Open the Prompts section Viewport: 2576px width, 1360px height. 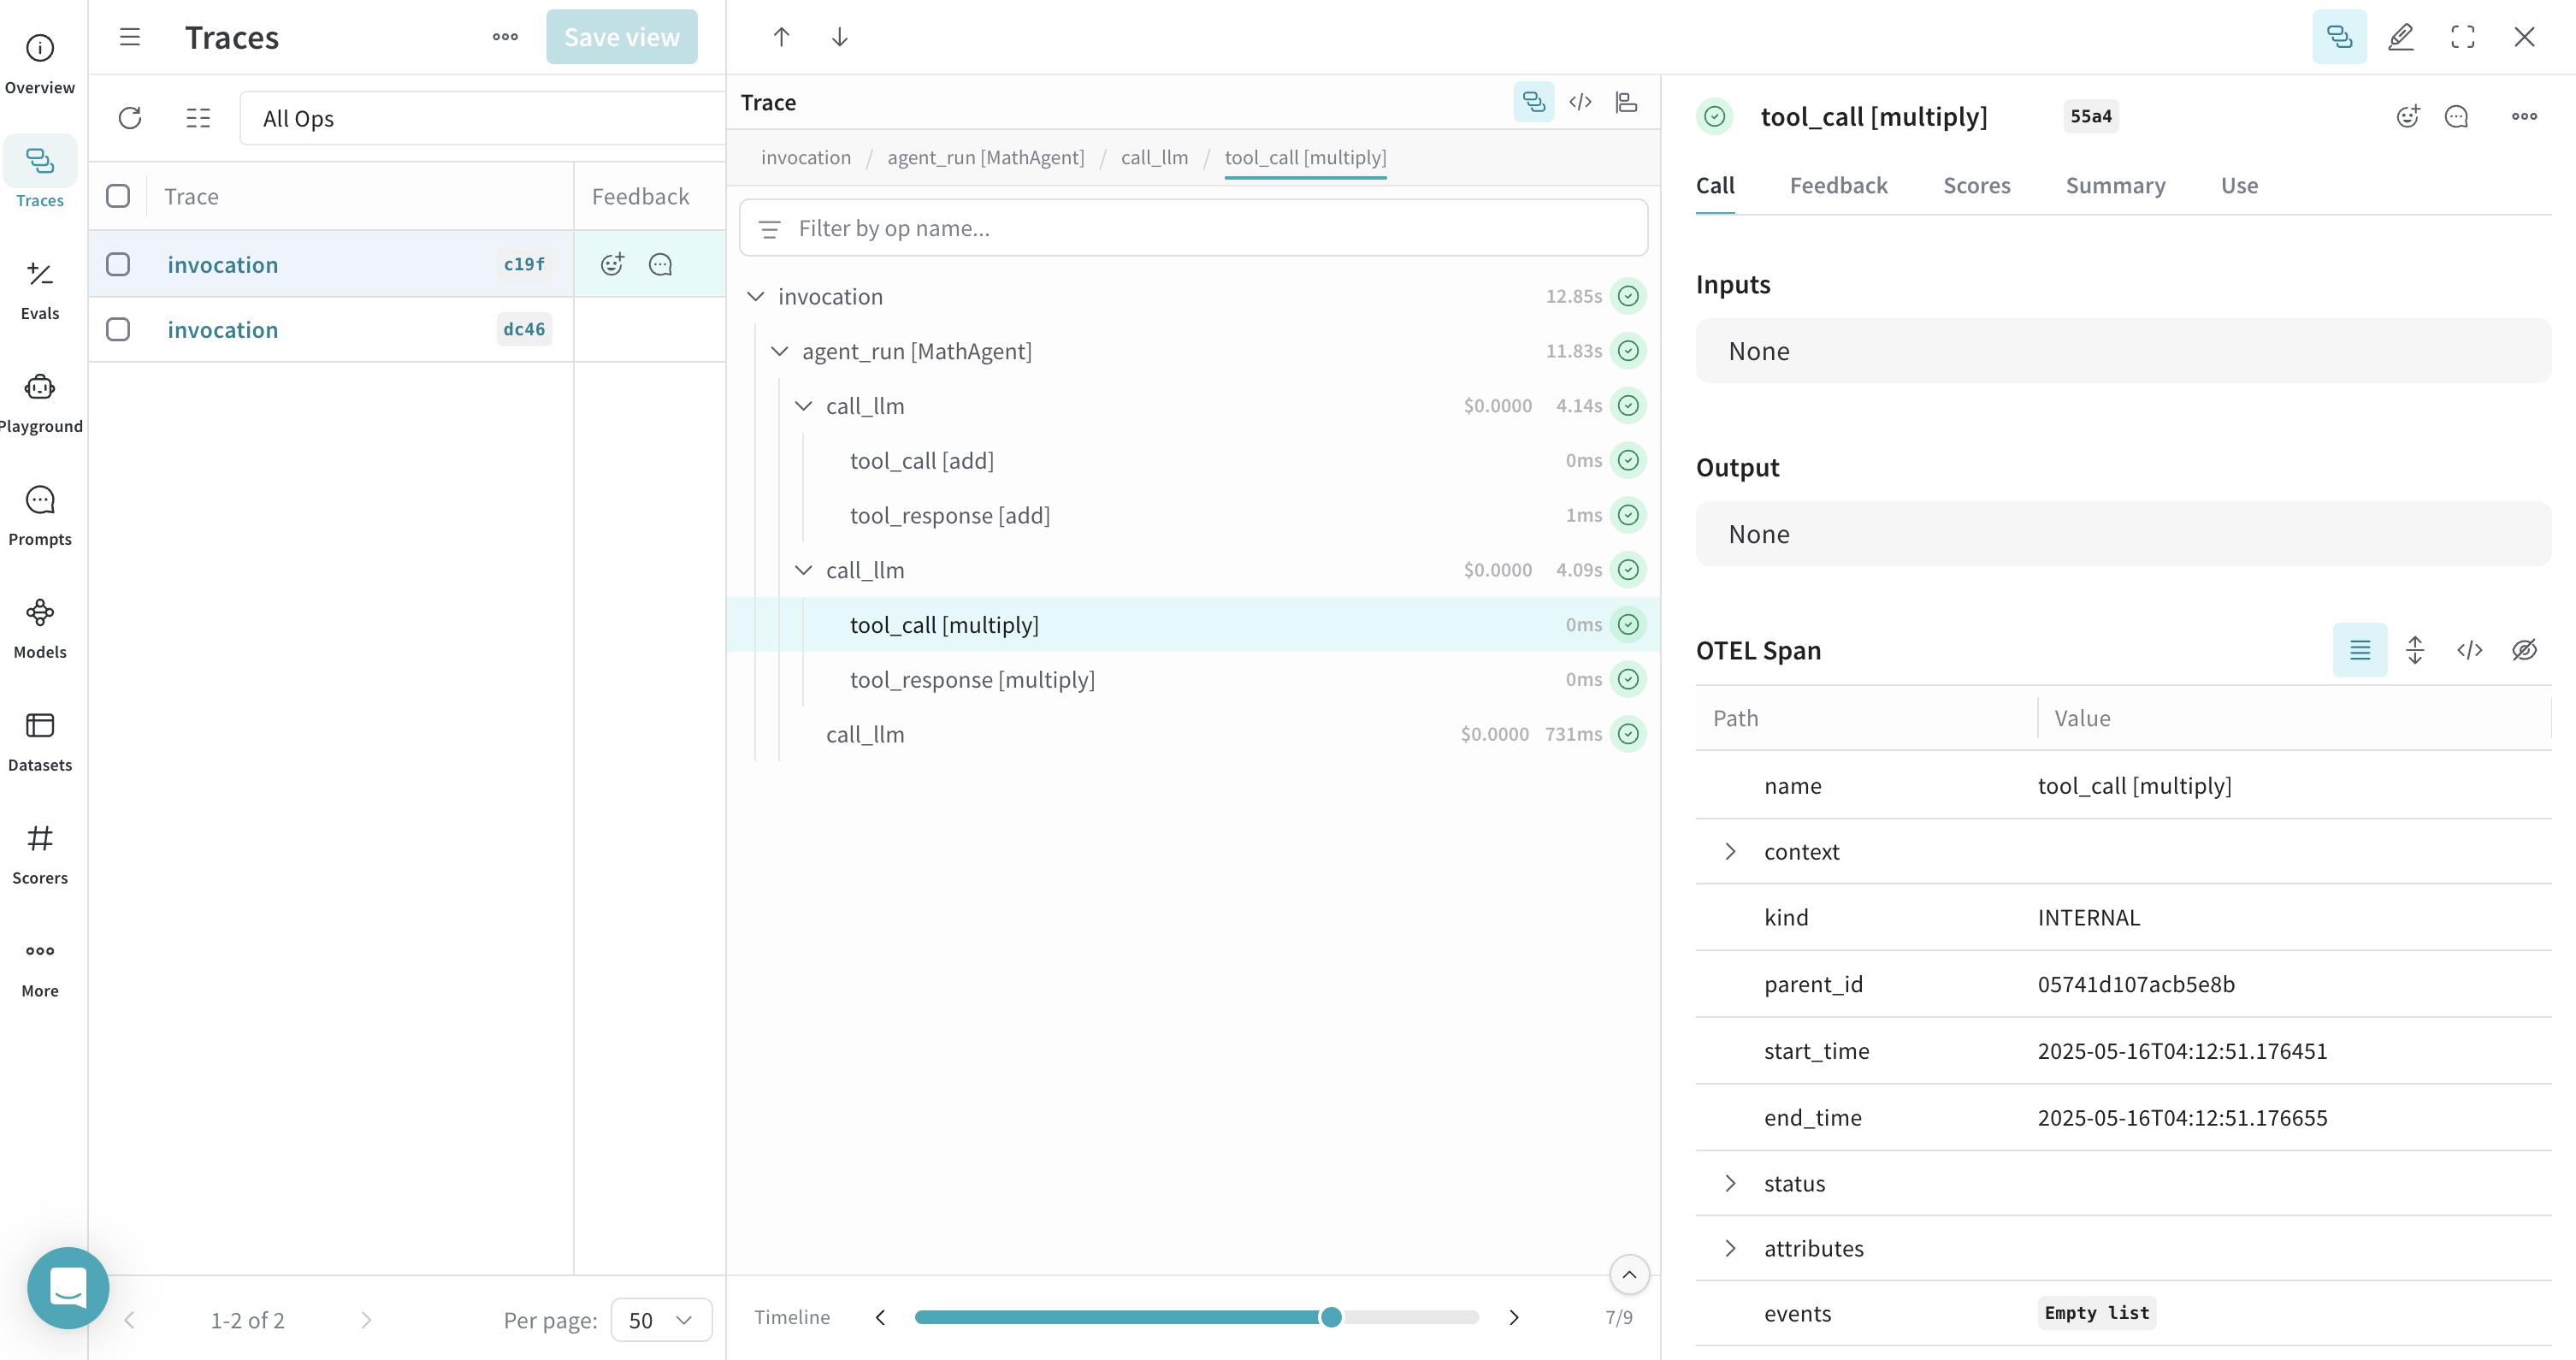(40, 516)
